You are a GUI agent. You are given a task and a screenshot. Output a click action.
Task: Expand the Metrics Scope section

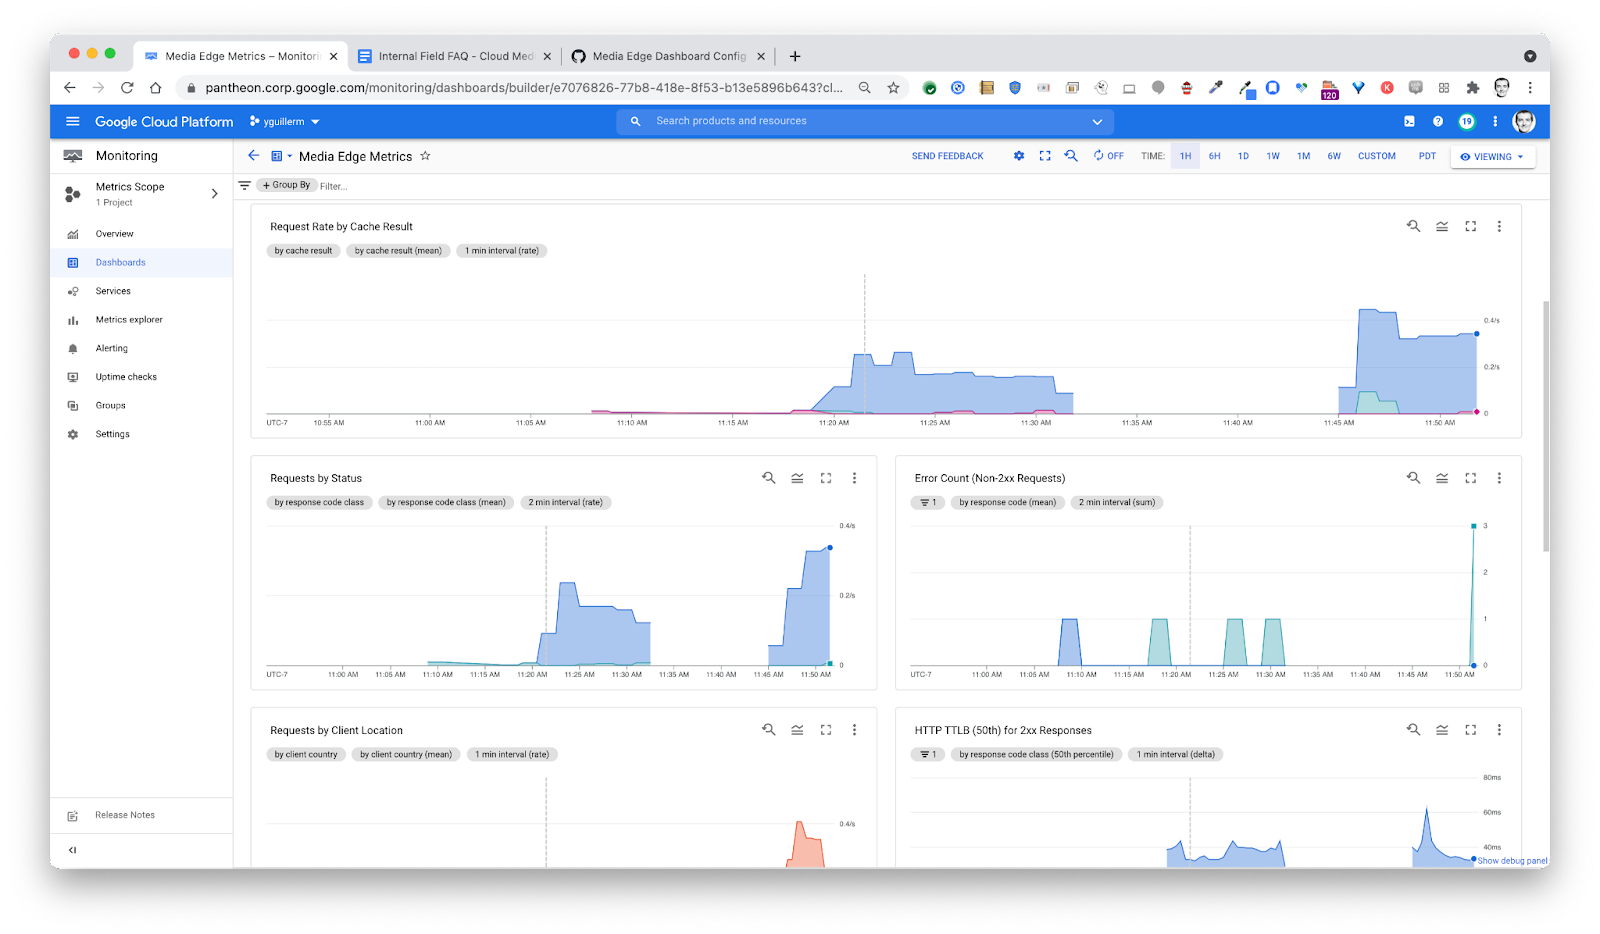tap(214, 194)
